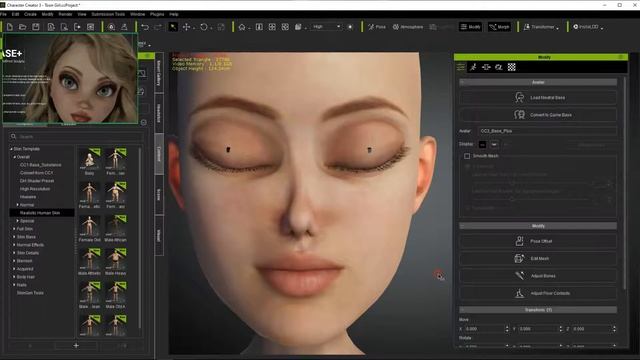The height and width of the screenshot is (360, 640).
Task: Enable the Smooth Mesh checkbox
Action: point(467,156)
